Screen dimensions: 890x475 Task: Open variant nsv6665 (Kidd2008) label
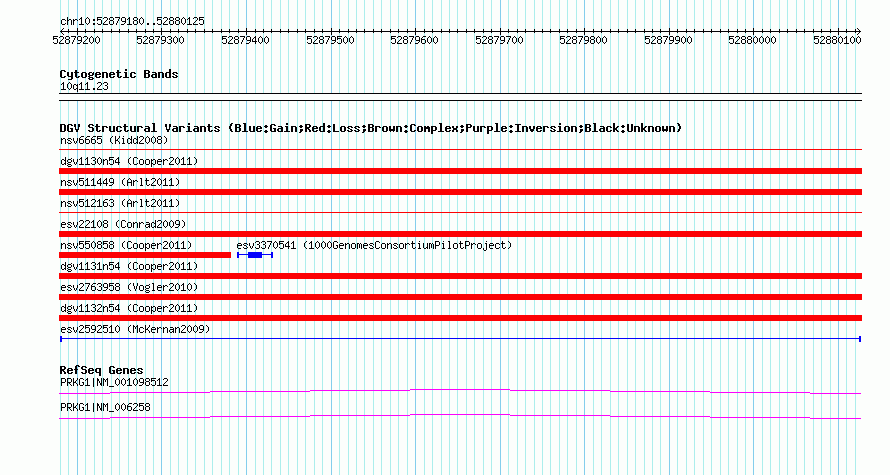click(x=114, y=140)
